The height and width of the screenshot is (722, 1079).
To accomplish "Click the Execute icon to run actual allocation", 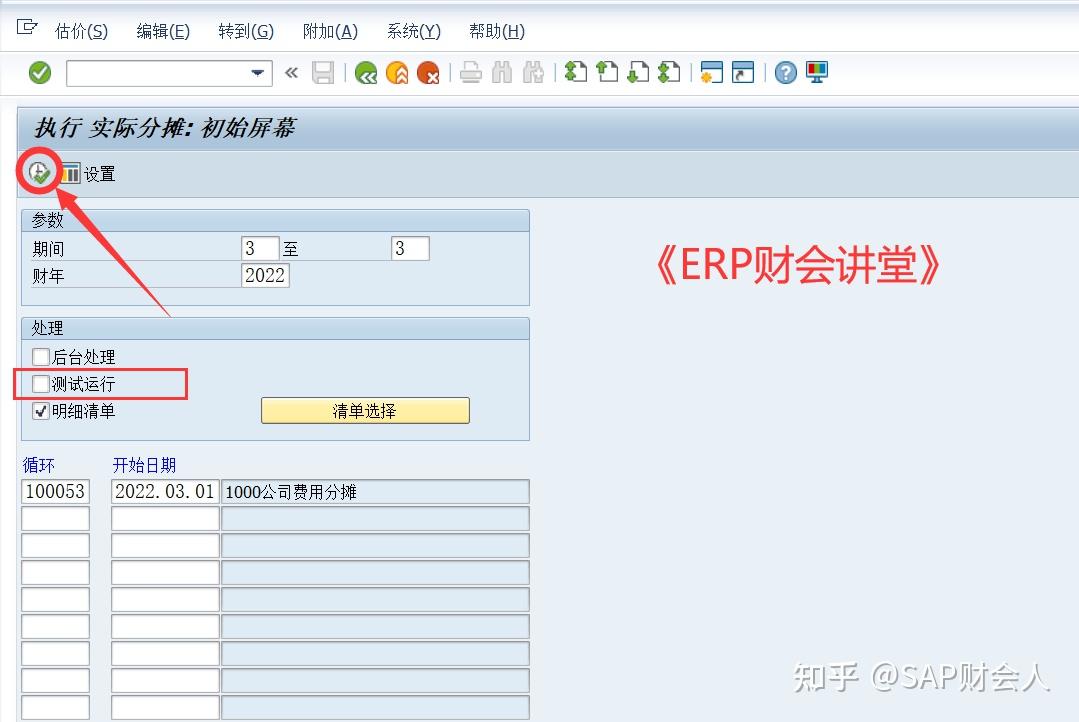I will tap(38, 172).
